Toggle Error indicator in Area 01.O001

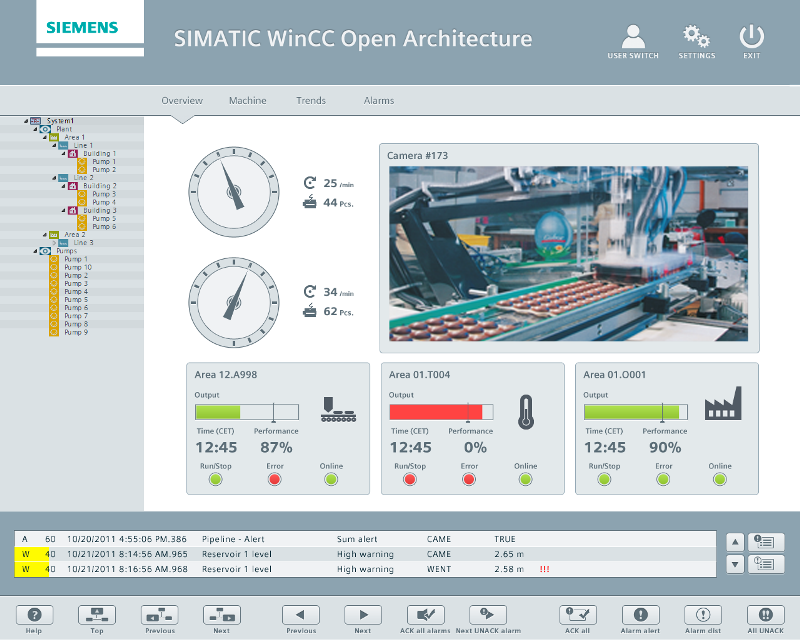click(663, 479)
